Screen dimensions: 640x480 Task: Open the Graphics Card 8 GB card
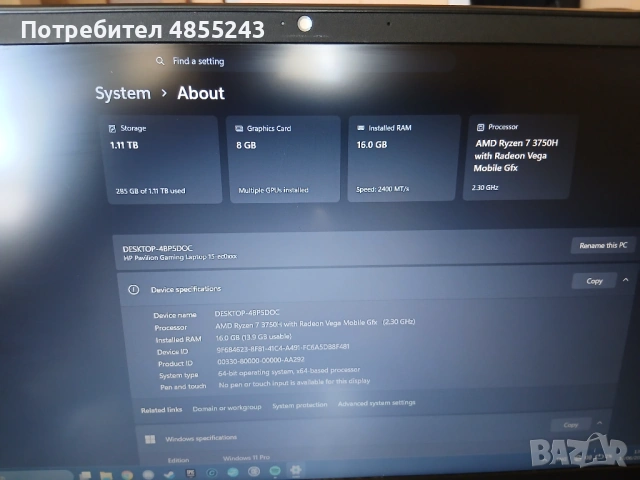coord(284,159)
